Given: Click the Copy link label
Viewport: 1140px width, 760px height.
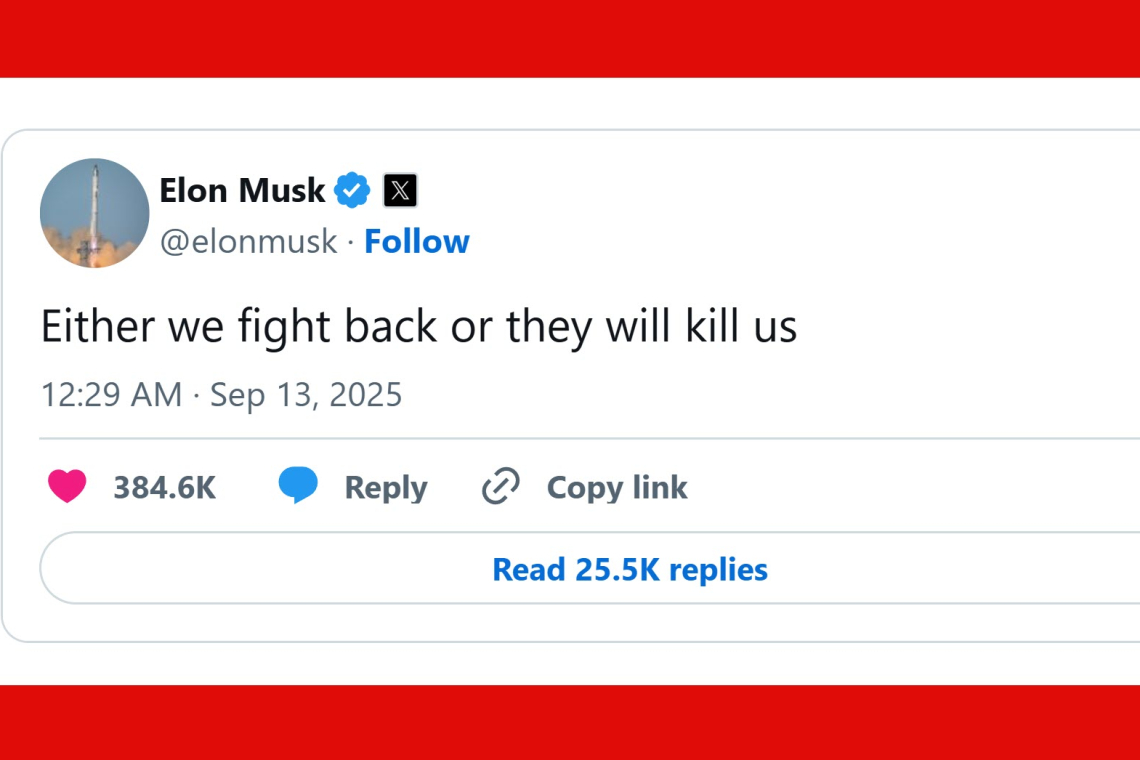Looking at the screenshot, I should [616, 487].
